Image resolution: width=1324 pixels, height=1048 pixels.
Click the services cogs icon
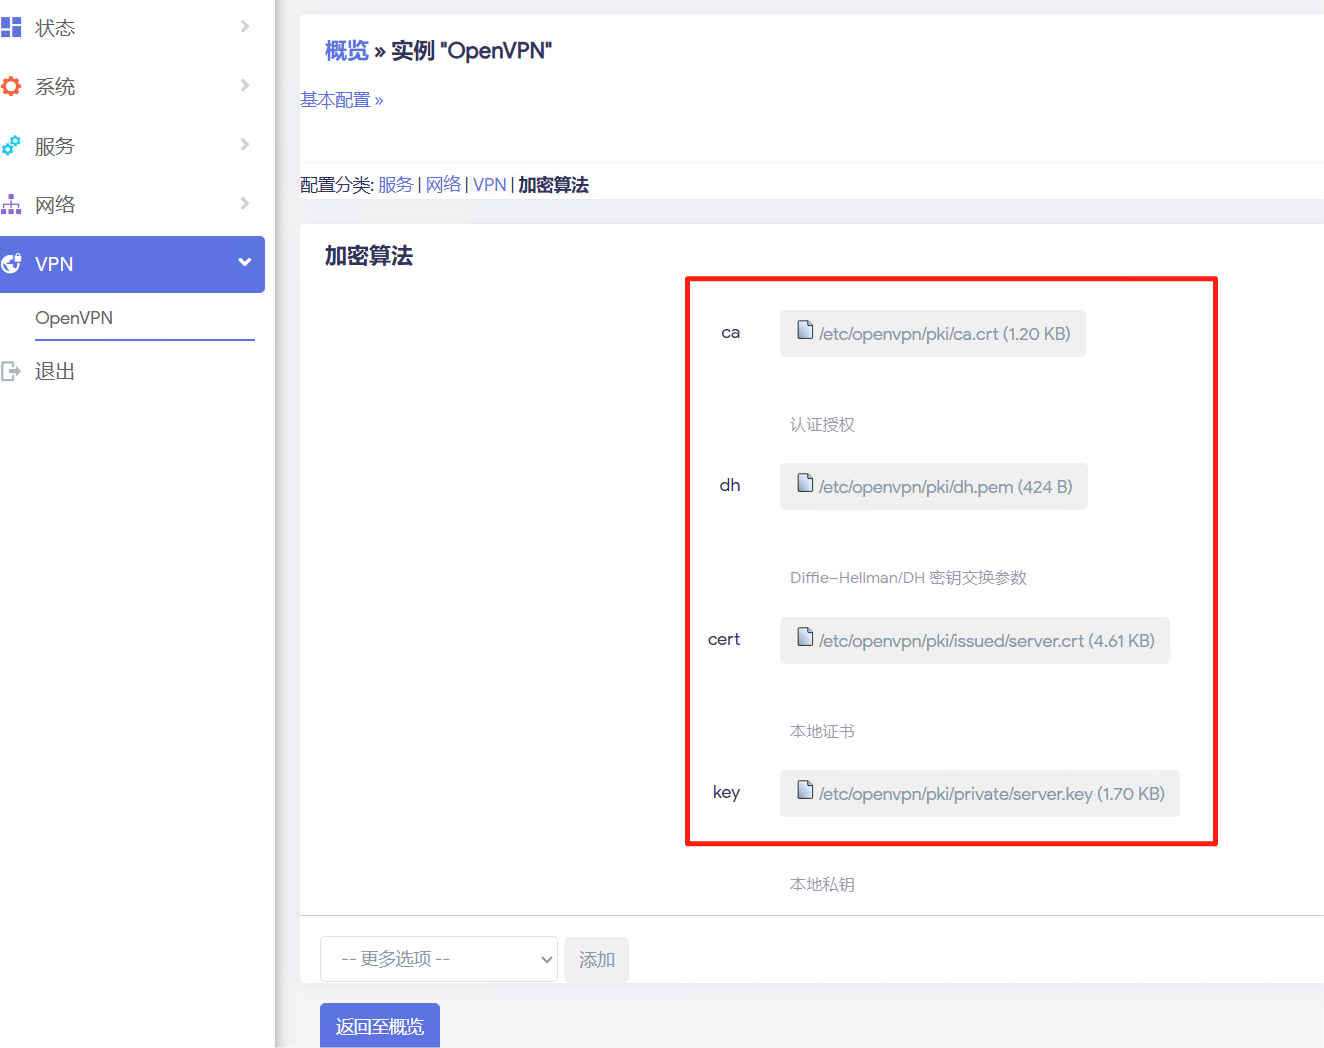[11, 146]
